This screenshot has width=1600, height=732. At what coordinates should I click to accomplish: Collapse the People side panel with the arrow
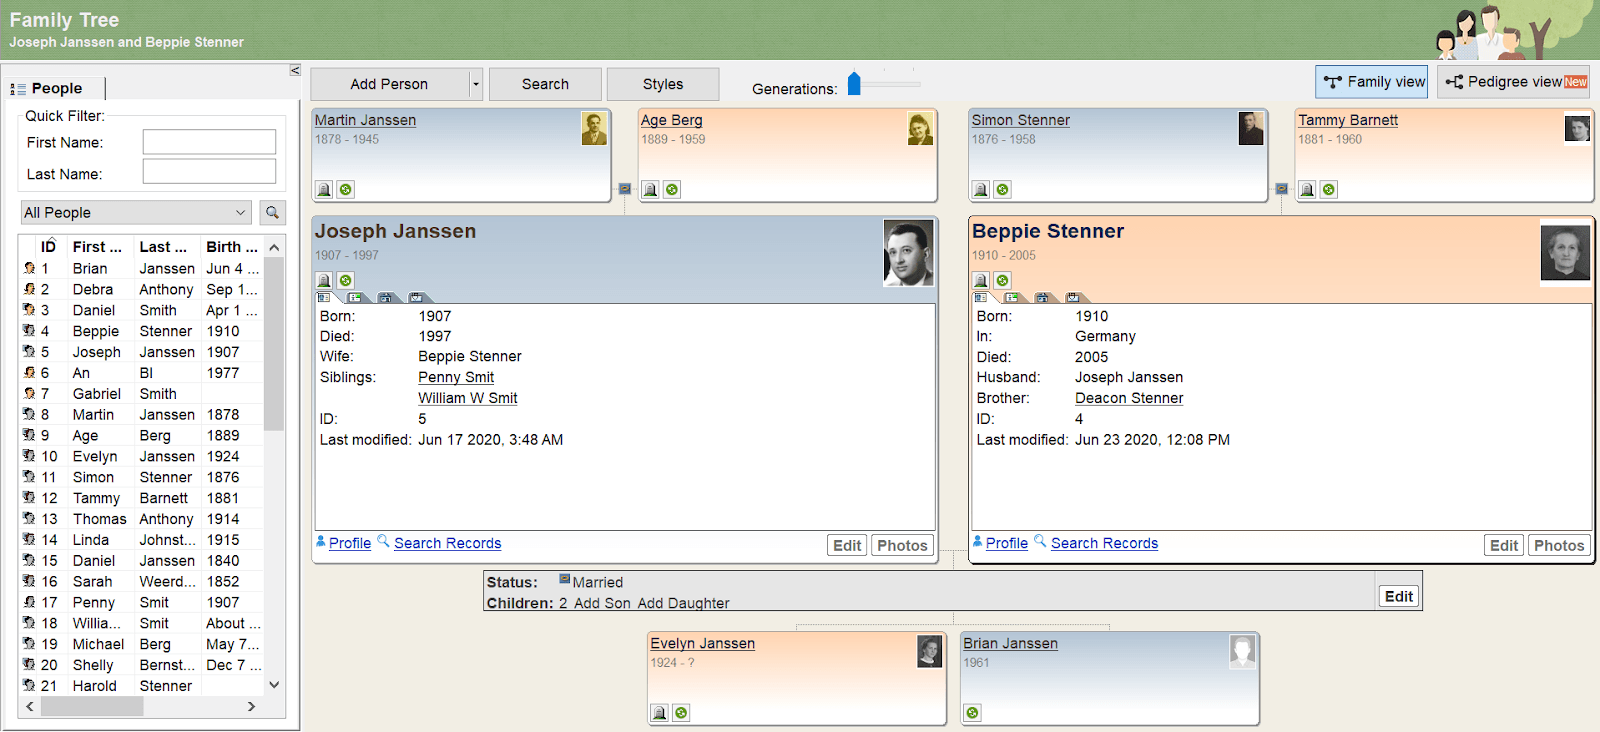pos(295,70)
